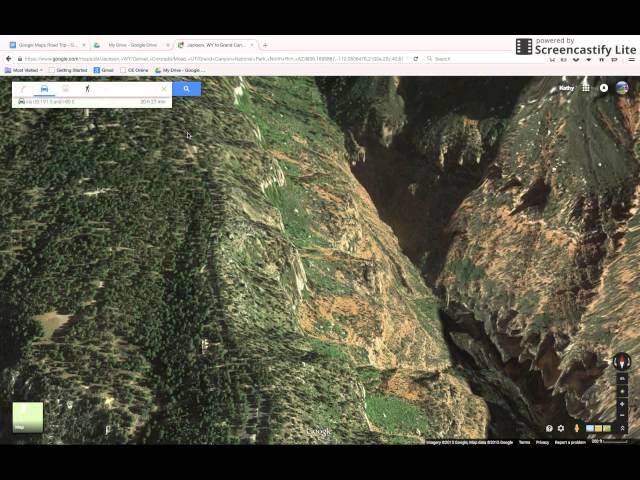The width and height of the screenshot is (640, 480).
Task: Open Google account profile picture
Action: pos(622,88)
